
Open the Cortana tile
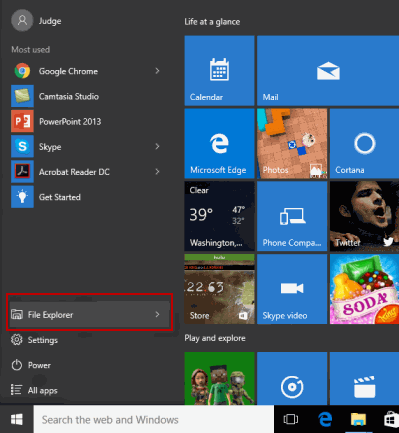[364, 143]
